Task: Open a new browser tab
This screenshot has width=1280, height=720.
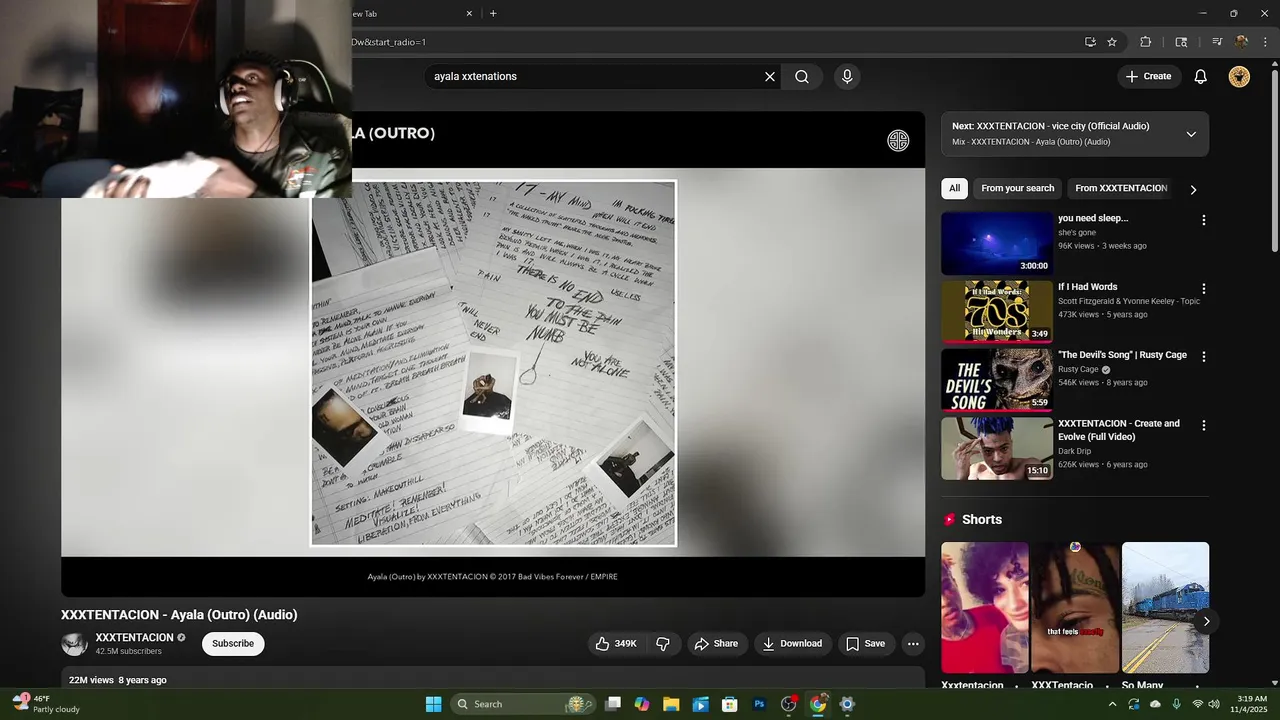Action: click(x=493, y=14)
